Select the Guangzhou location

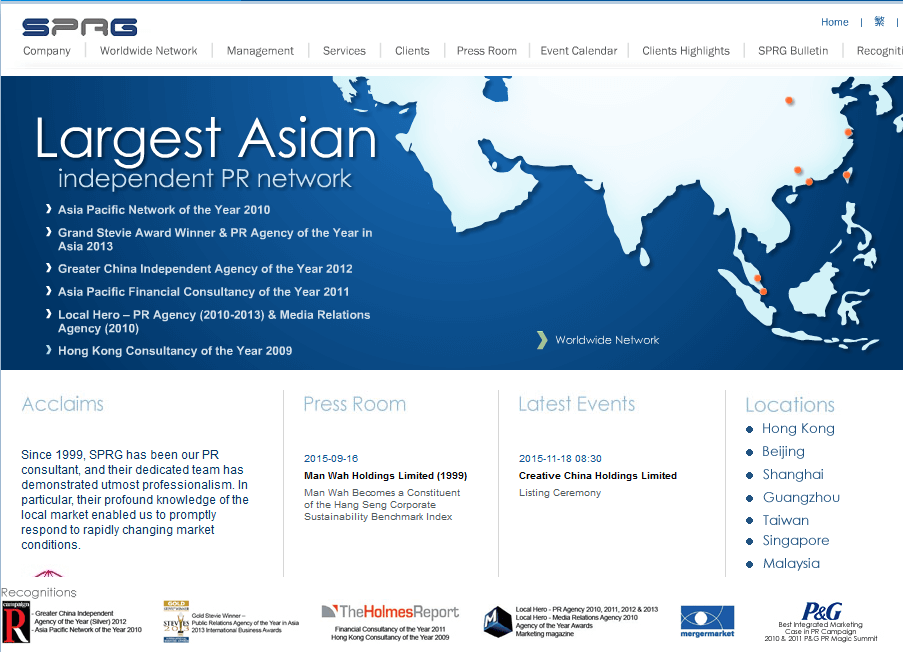(801, 498)
